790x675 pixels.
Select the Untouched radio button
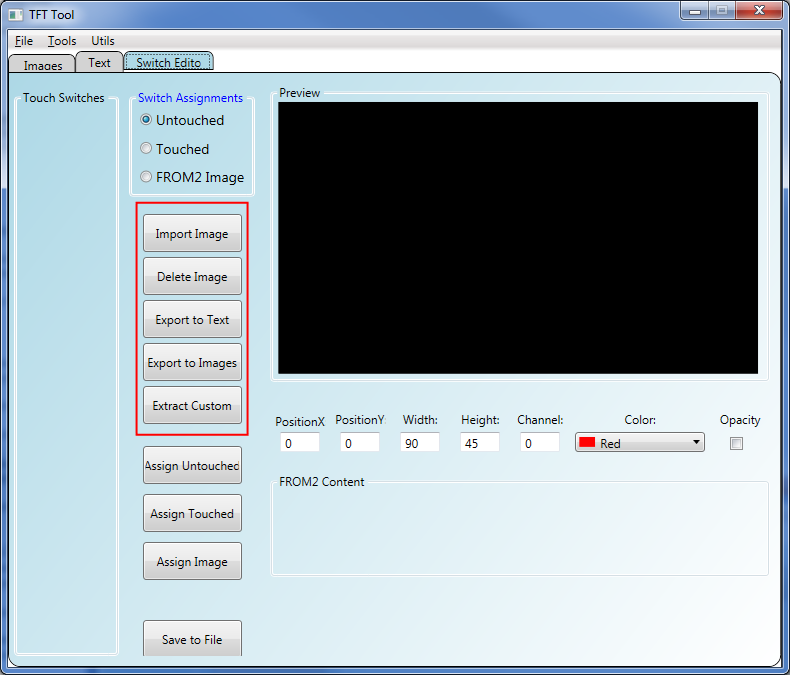(x=147, y=120)
